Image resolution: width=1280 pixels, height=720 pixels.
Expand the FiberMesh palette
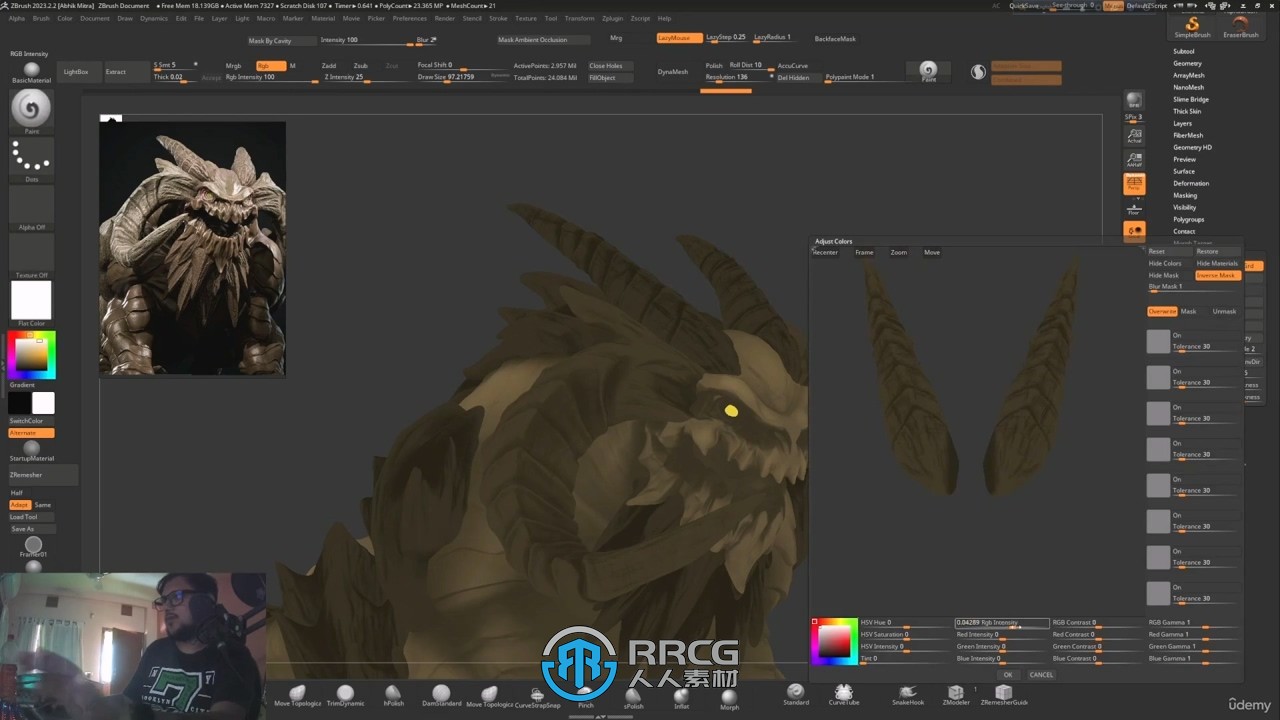tap(1188, 135)
